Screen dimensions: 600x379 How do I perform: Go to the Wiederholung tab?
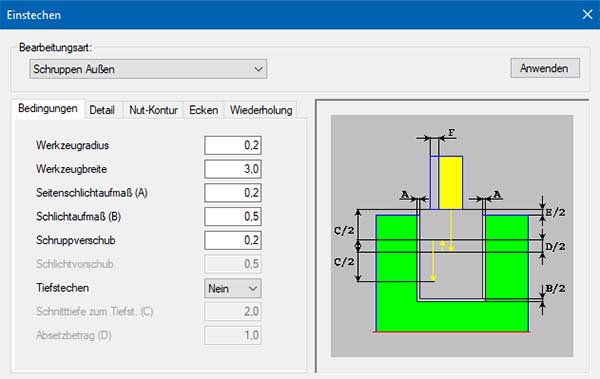(x=261, y=110)
